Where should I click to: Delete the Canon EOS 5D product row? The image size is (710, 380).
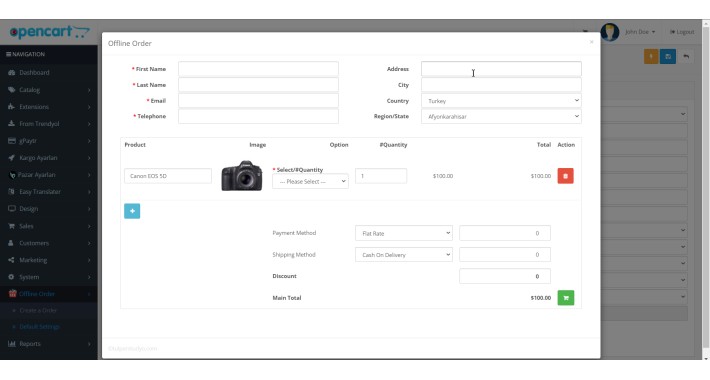565,176
